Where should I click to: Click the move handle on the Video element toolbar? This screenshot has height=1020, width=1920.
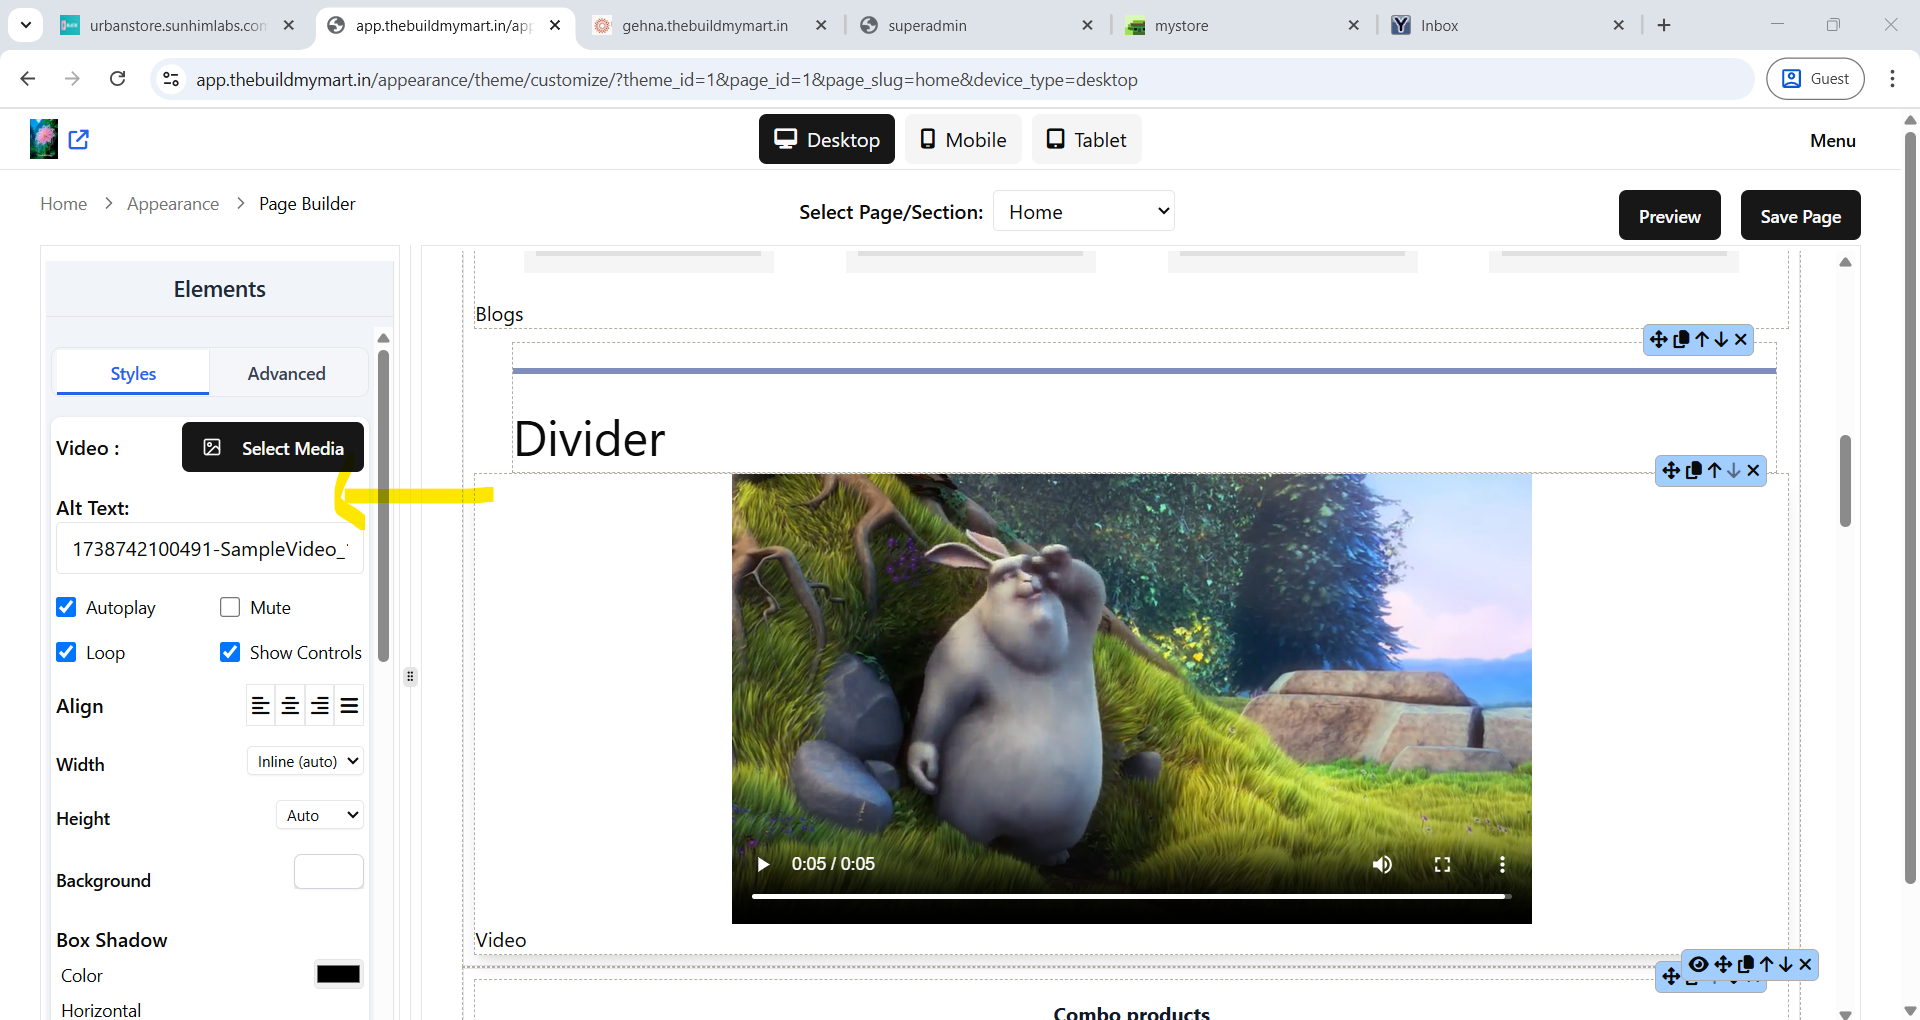1671,470
